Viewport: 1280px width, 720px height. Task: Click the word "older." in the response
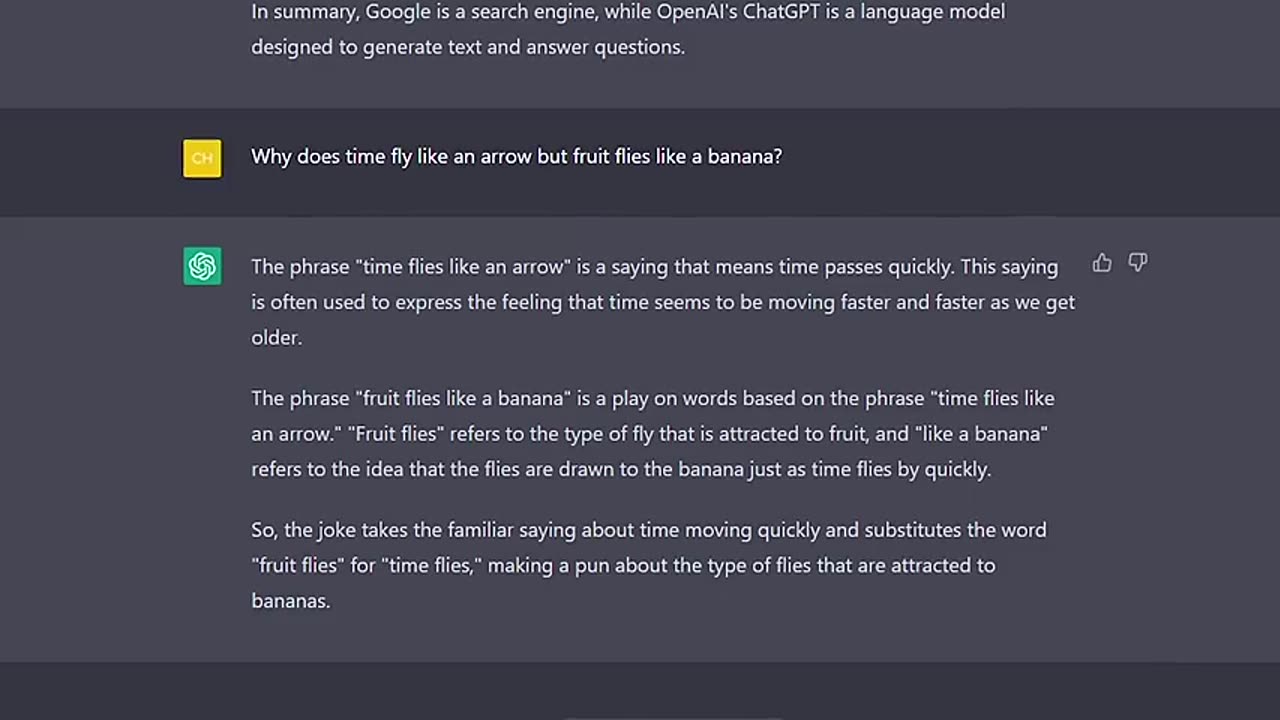[276, 338]
